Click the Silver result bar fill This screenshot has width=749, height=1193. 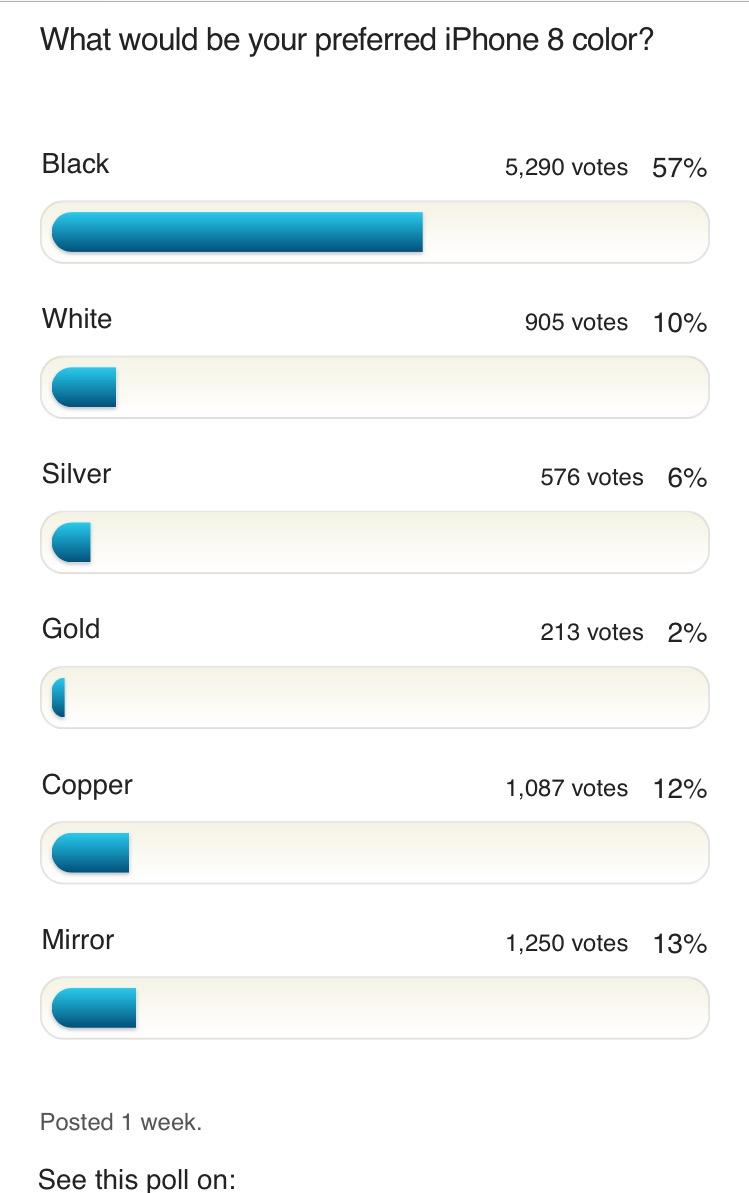click(x=72, y=542)
